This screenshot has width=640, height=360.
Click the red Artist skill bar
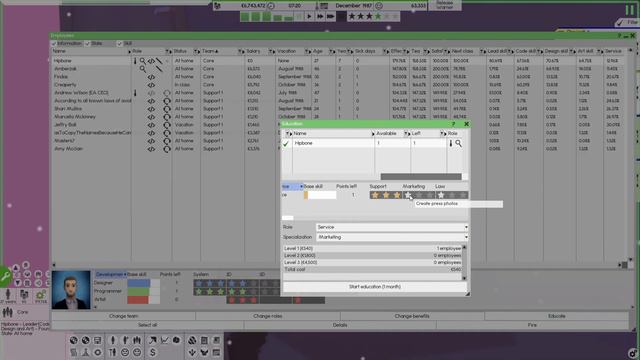point(138,300)
